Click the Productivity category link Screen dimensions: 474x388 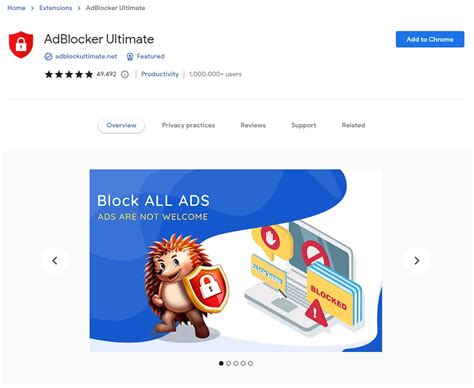pyautogui.click(x=160, y=74)
